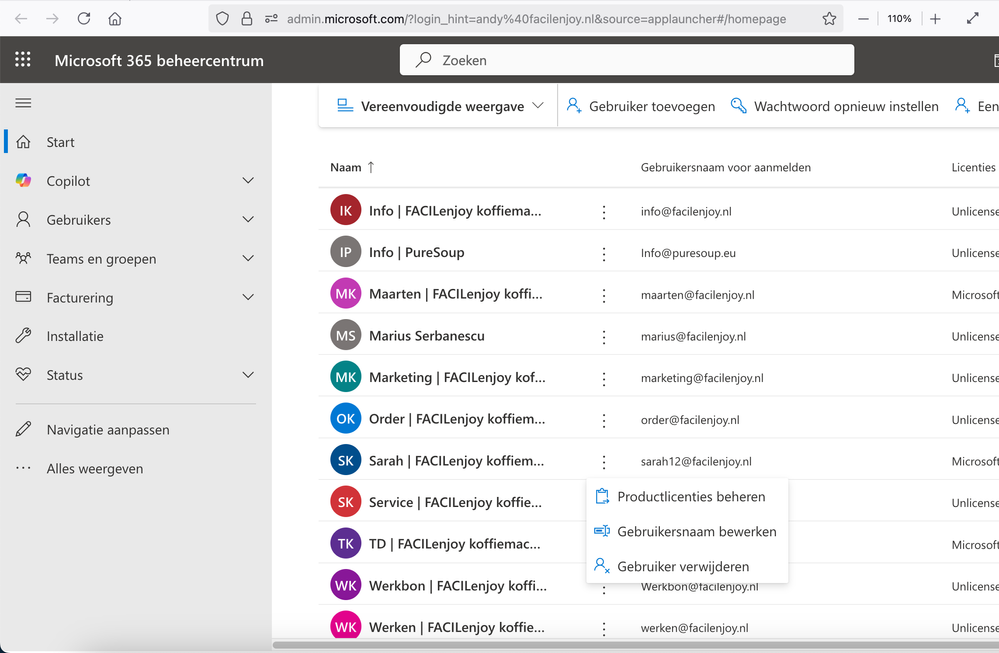Click the browser address bar URL

click(536, 19)
